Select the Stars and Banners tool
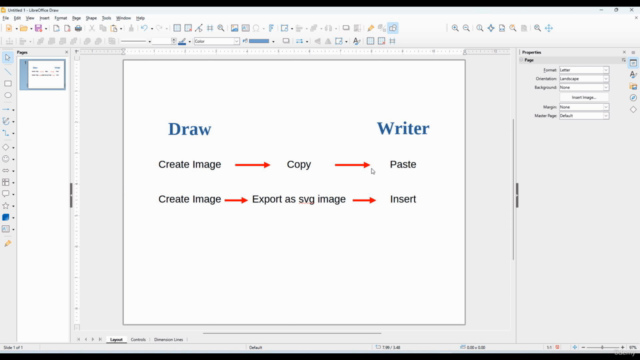This screenshot has height=360, width=640. tap(6, 206)
